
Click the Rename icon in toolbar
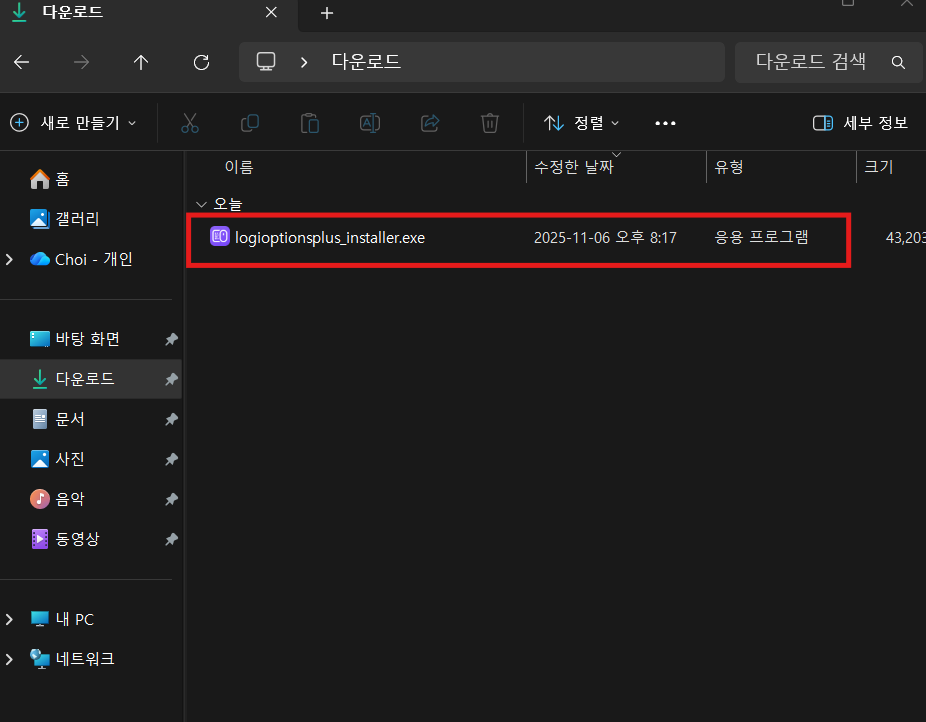coord(370,123)
